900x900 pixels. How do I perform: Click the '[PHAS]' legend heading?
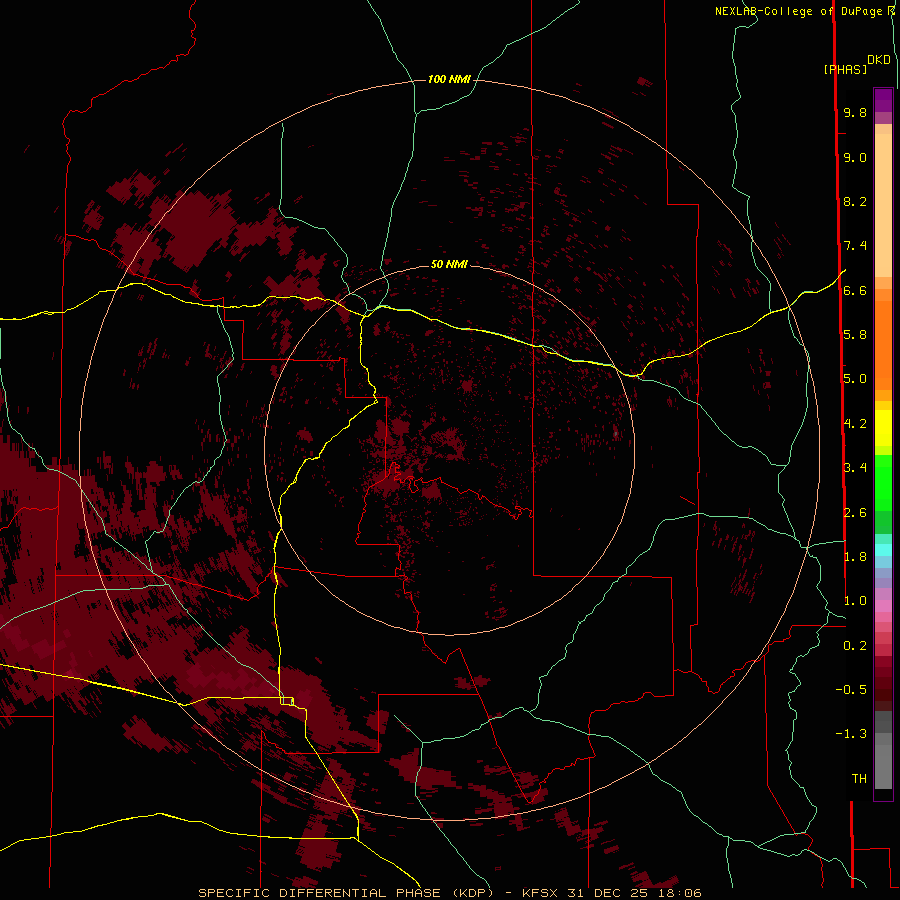(845, 70)
